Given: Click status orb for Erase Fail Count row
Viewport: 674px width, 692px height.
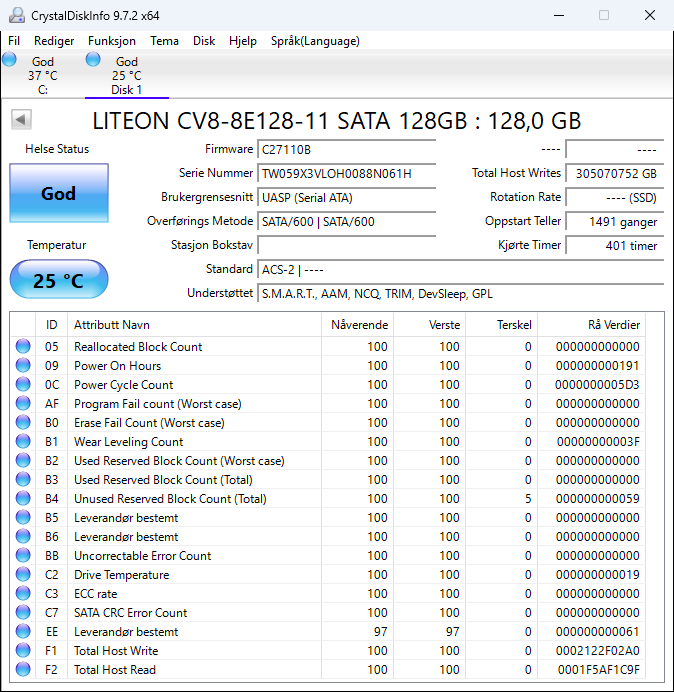Looking at the screenshot, I should coord(23,422).
